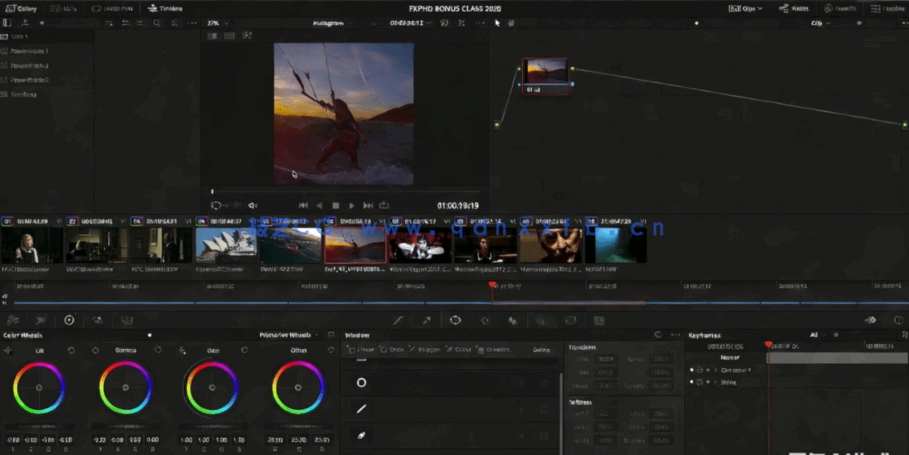Toggle the Timeline panel button

click(x=165, y=8)
